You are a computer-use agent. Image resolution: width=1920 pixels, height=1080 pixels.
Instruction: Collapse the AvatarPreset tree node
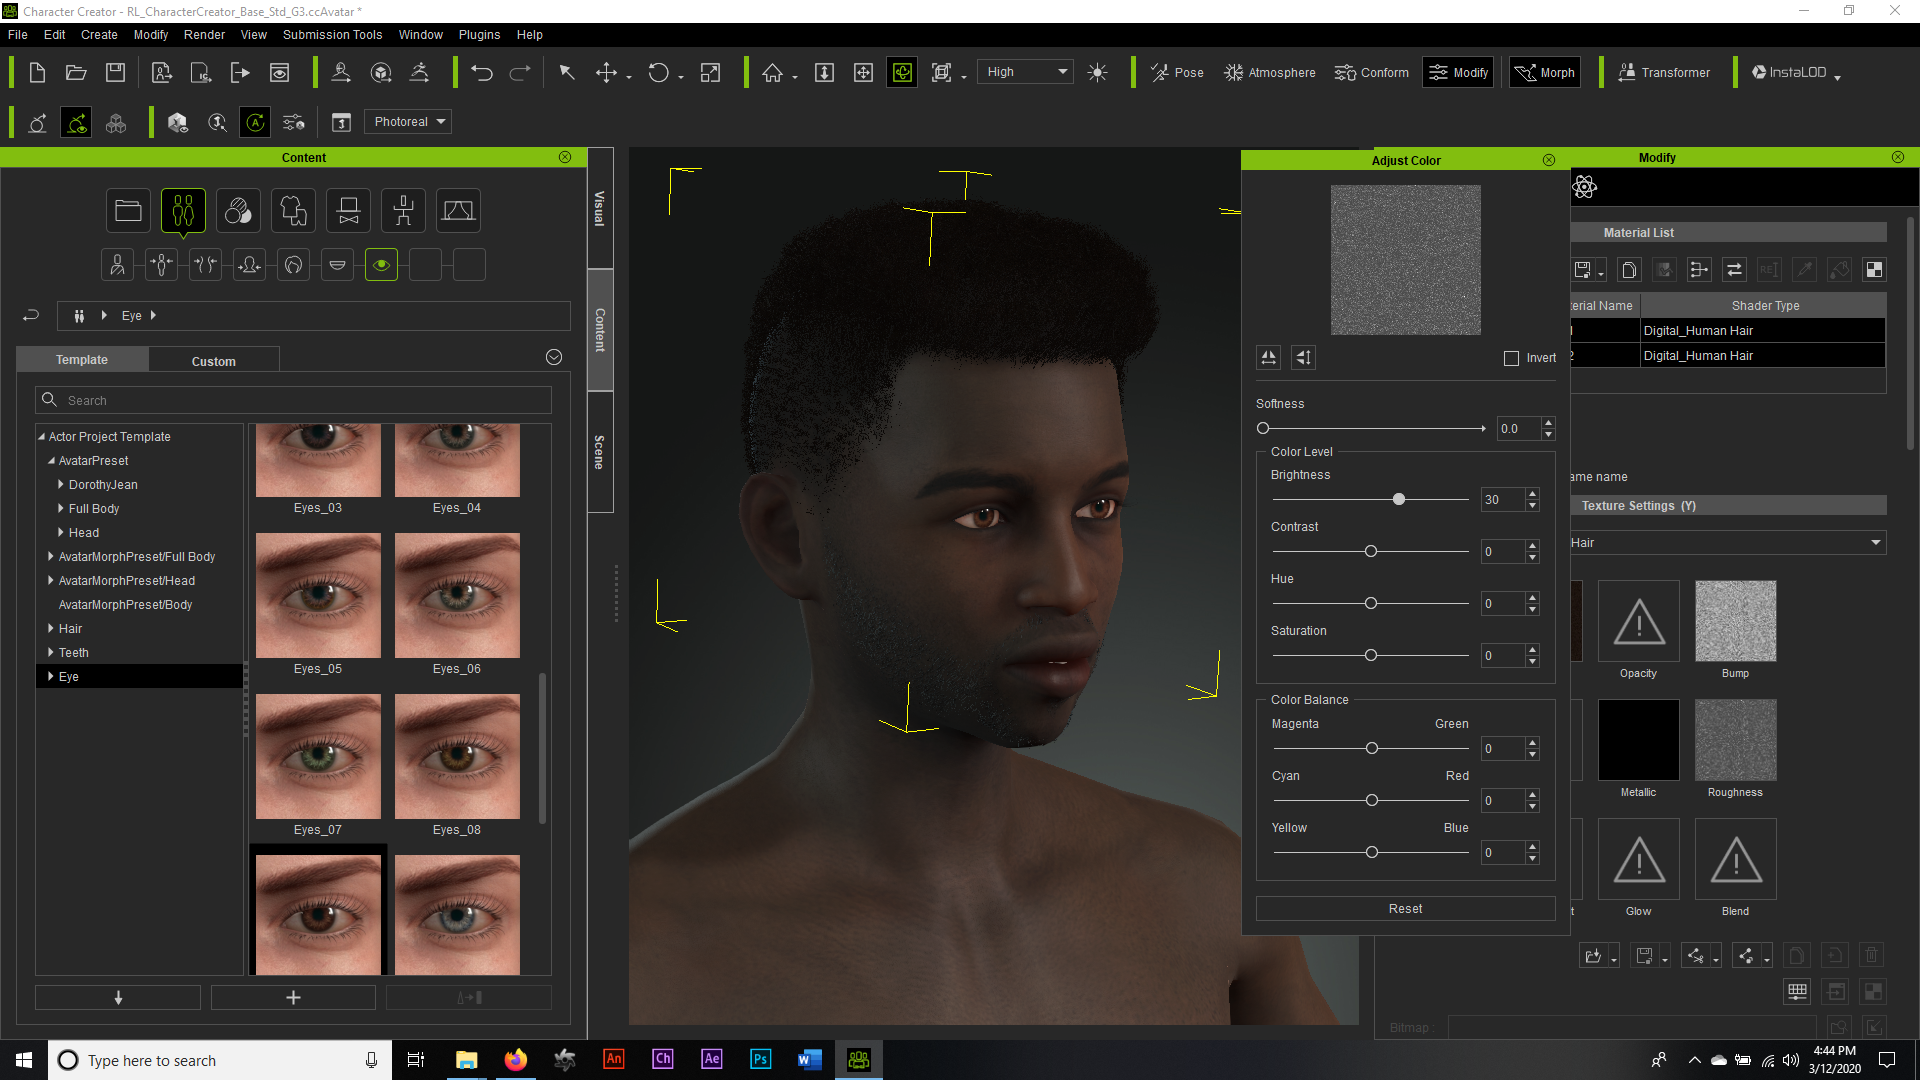click(x=51, y=460)
